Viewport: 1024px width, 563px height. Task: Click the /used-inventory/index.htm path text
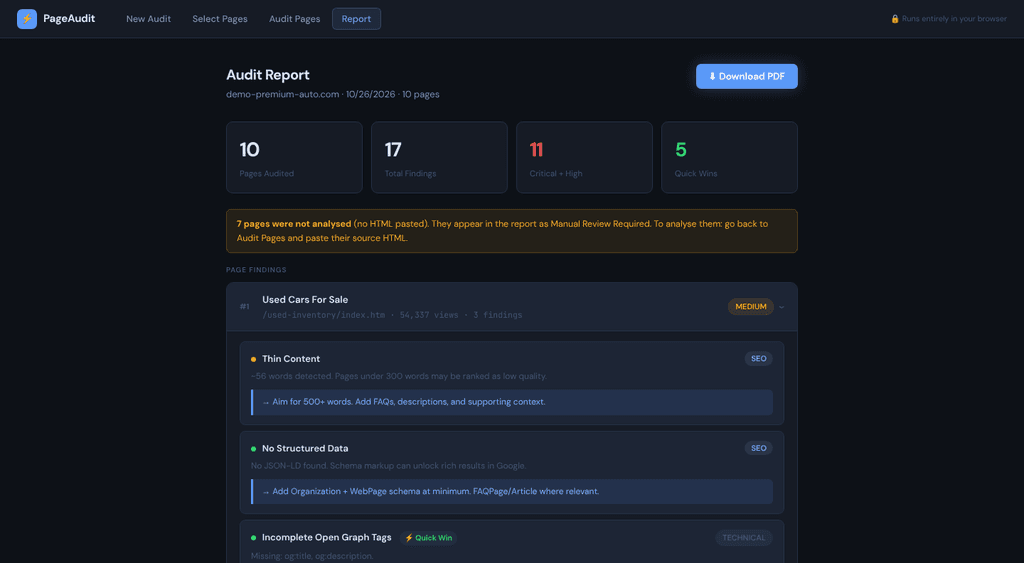[323, 315]
